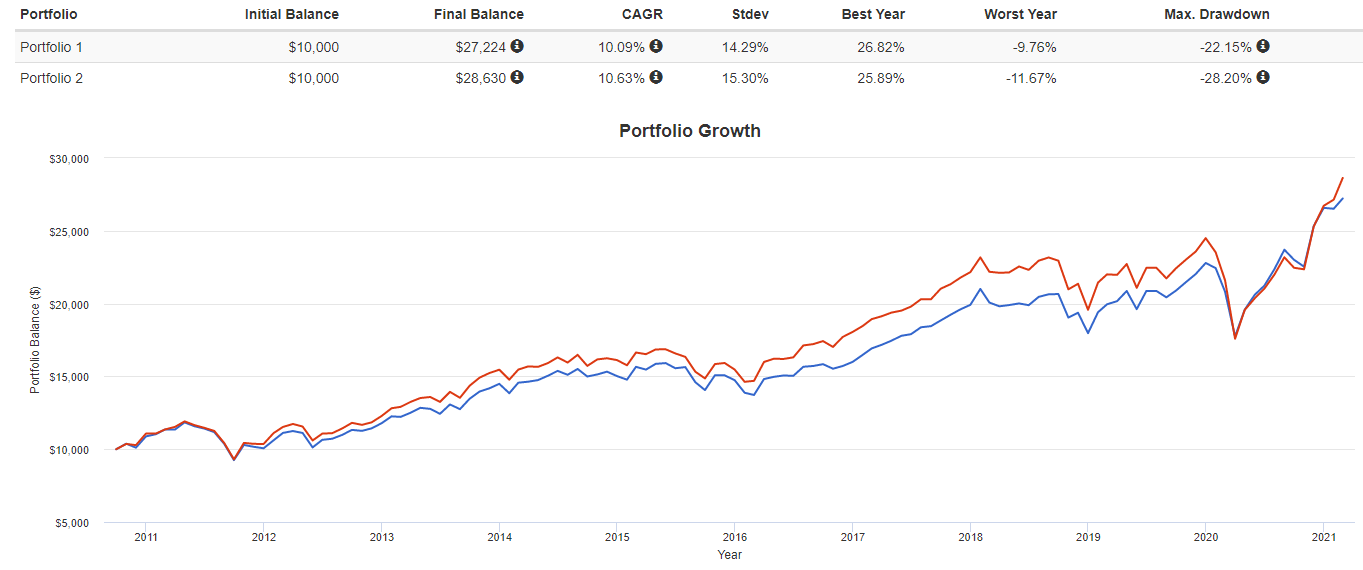Click info icon next to 10.63% CAGR
This screenshot has height=570, width=1363.
click(x=656, y=77)
